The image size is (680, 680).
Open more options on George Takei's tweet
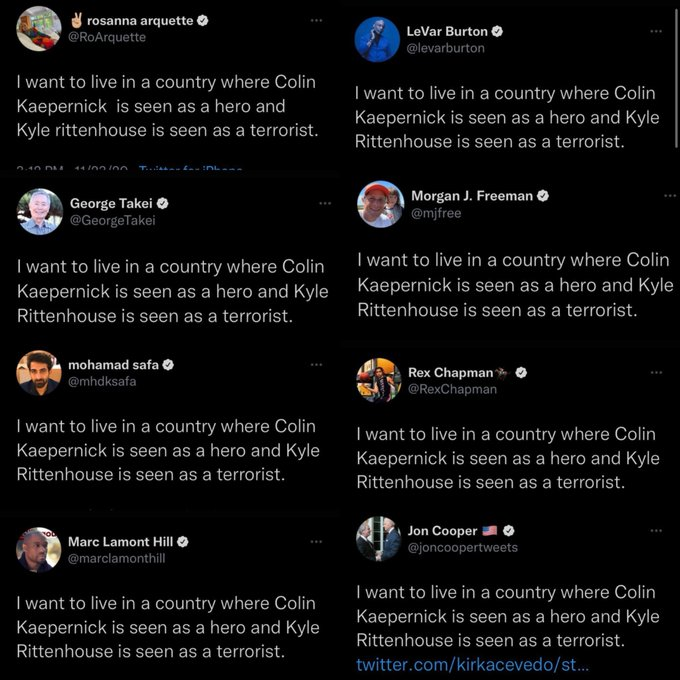325,203
